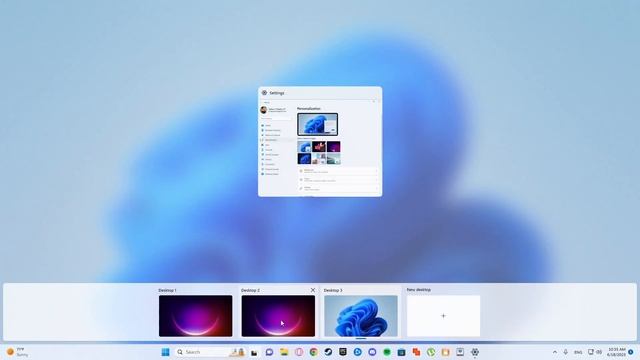Click the taskbar Search box
This screenshot has height=360, width=640.
[x=210, y=352]
